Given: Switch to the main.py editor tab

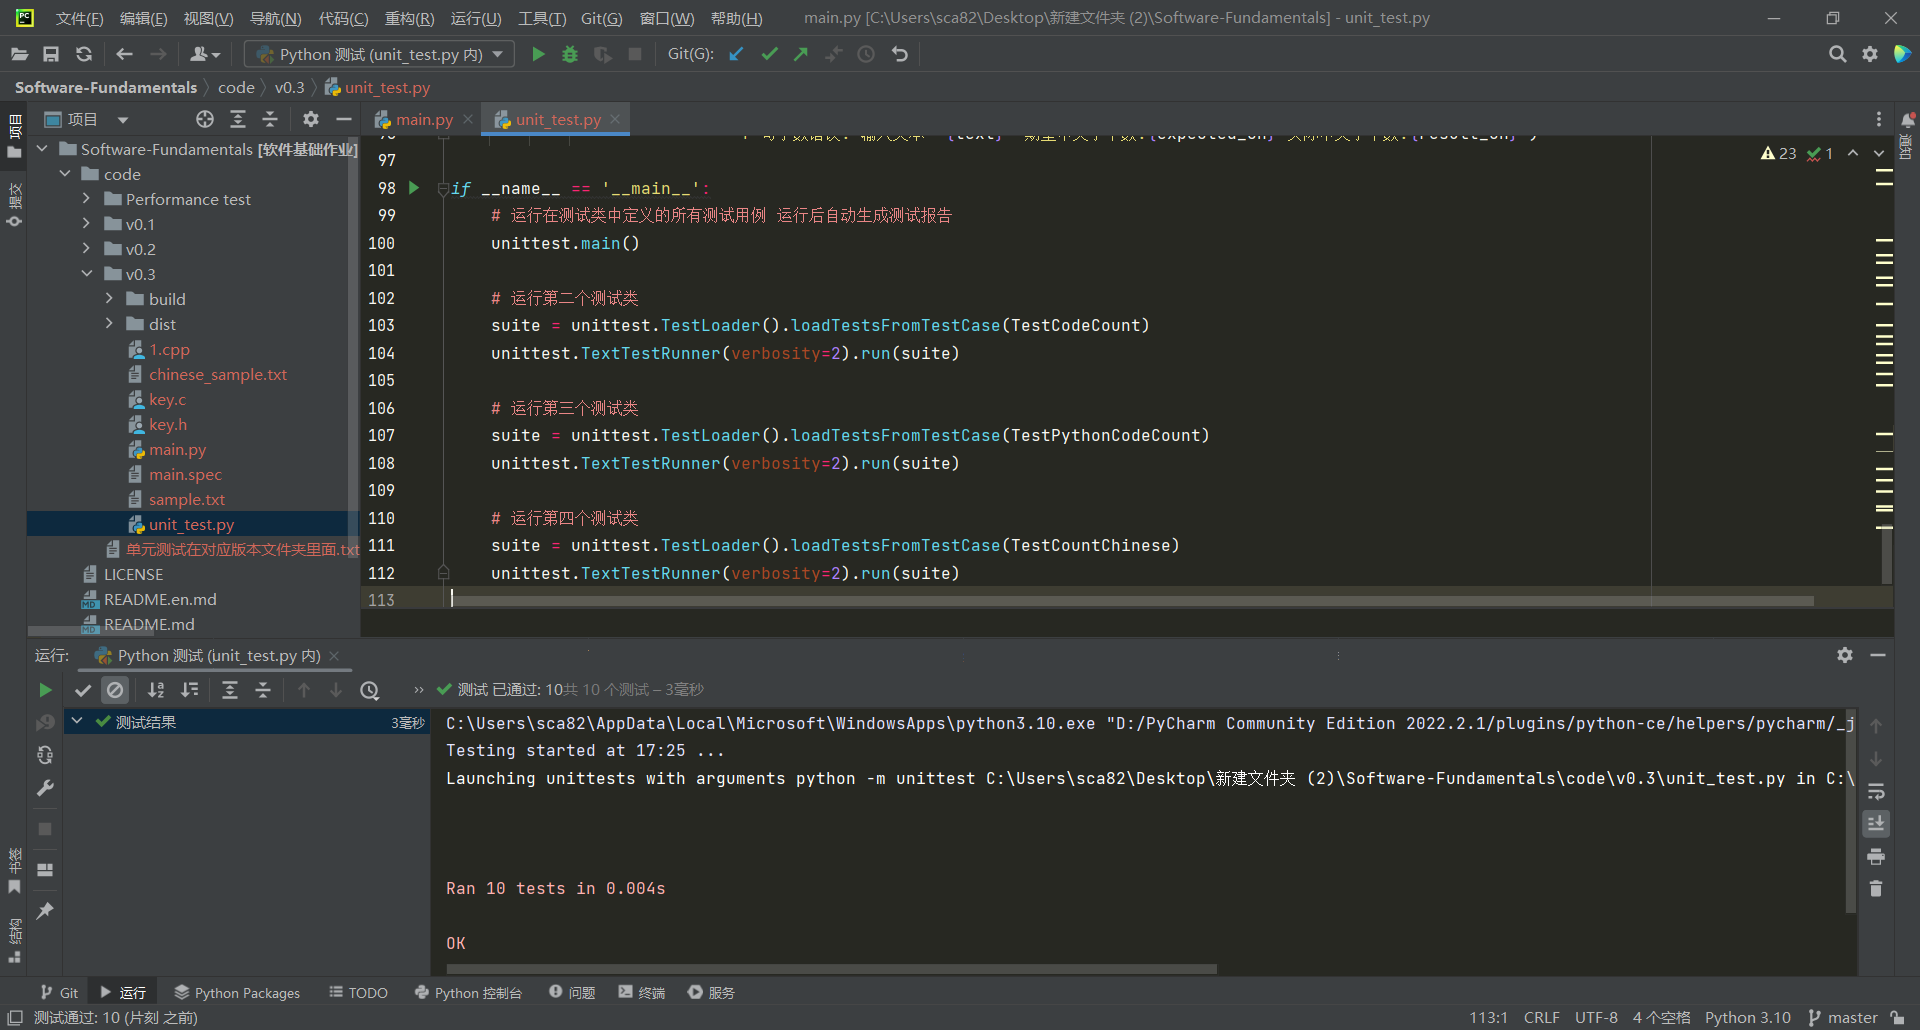Looking at the screenshot, I should 424,119.
